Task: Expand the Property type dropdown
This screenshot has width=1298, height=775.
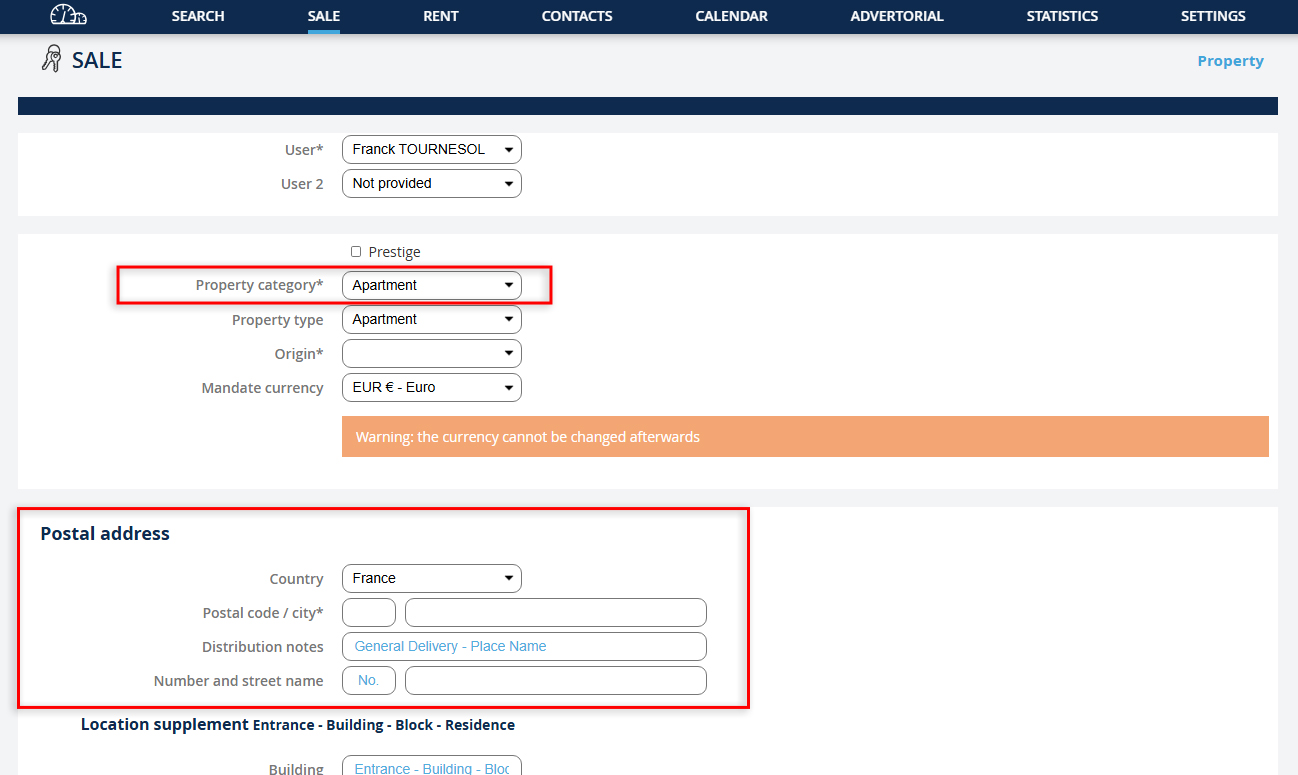Action: point(431,320)
